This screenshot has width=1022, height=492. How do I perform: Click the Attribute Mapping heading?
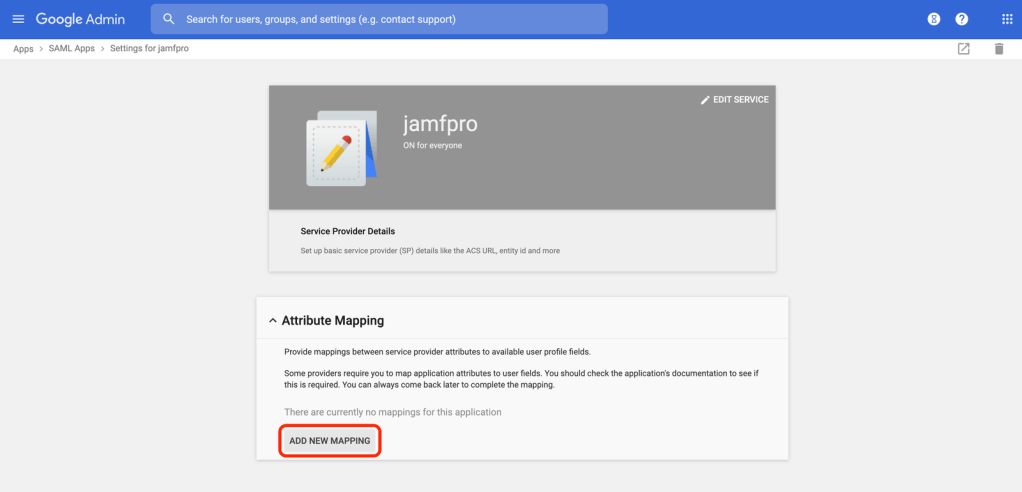click(x=333, y=321)
